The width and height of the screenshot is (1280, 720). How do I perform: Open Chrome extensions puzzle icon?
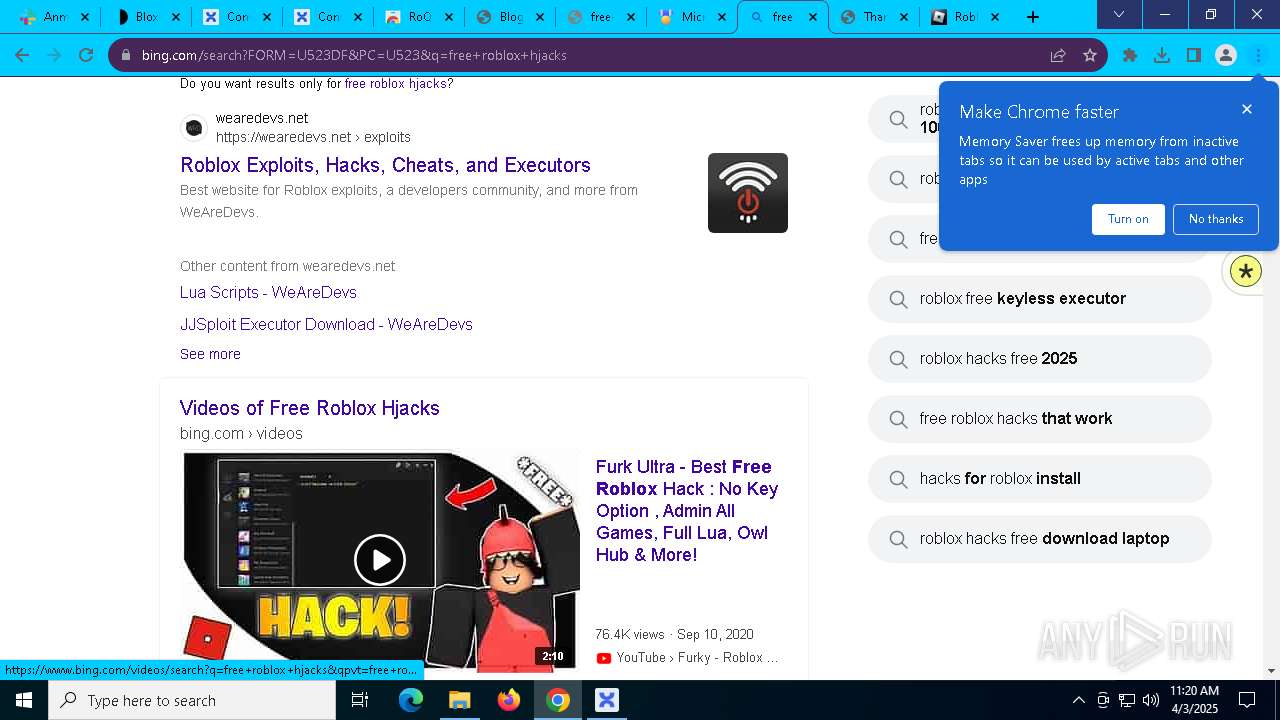point(1130,55)
